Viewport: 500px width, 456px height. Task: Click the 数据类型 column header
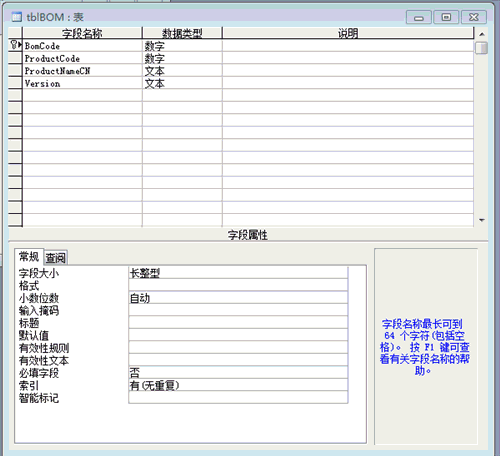[x=182, y=33]
